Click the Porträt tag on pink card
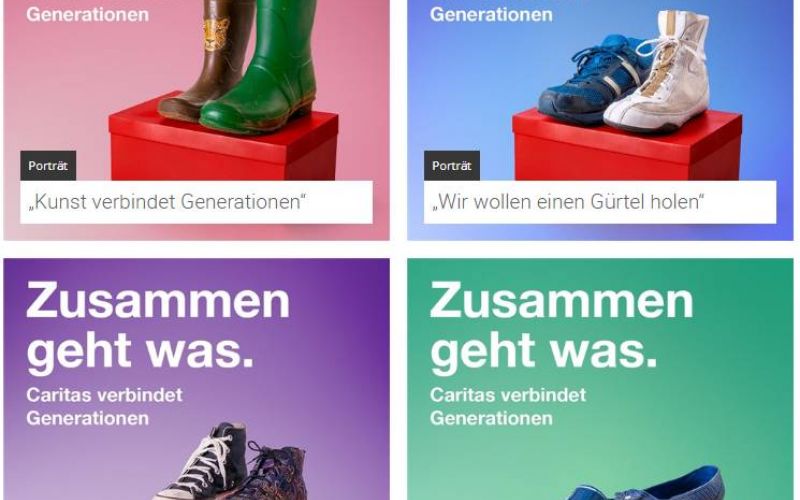800x500 pixels. pyautogui.click(x=48, y=165)
